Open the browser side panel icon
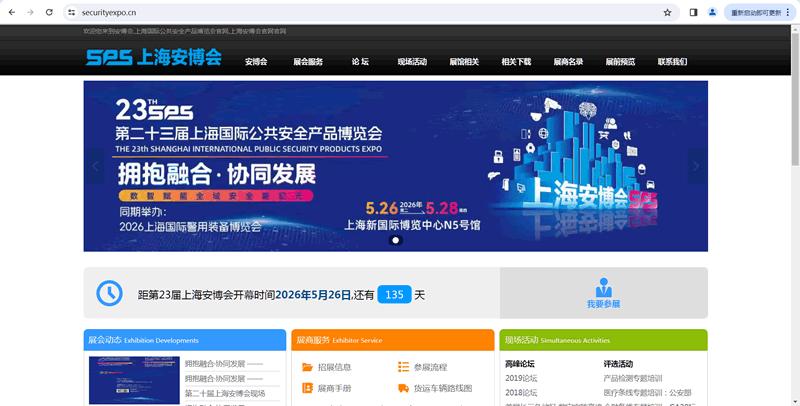This screenshot has height=406, width=800. click(x=694, y=12)
